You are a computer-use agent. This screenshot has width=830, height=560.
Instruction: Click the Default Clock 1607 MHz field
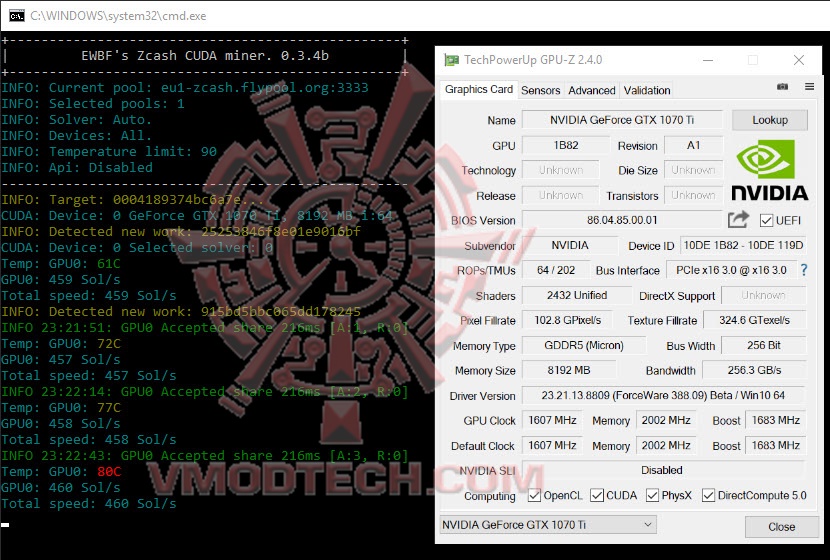pos(552,446)
